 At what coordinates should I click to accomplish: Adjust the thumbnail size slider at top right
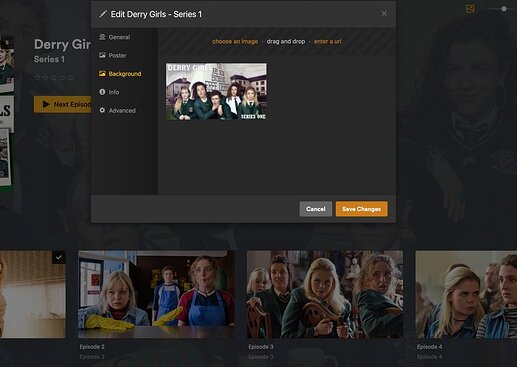coord(504,9)
